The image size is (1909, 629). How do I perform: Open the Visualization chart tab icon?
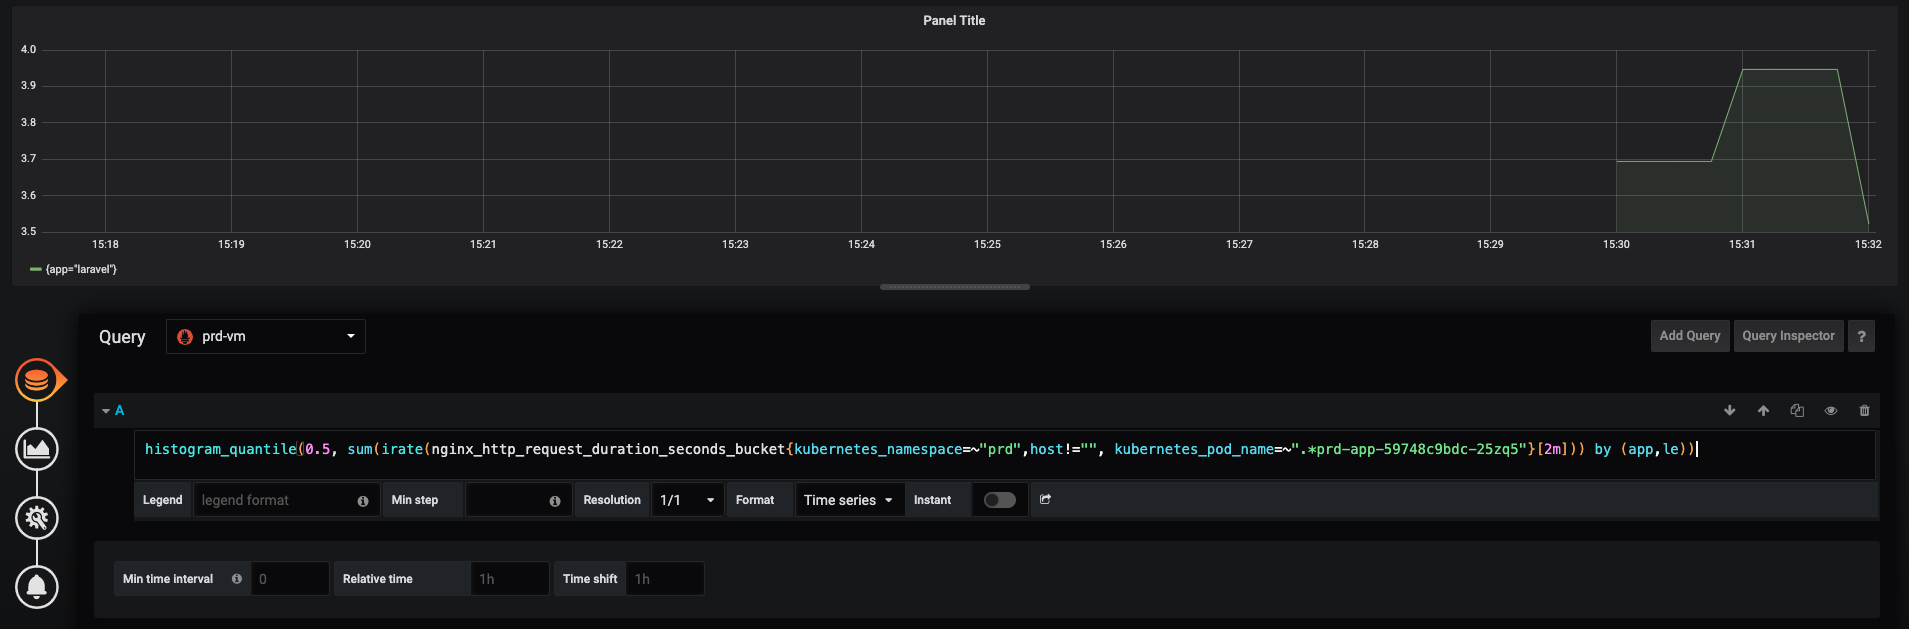[37, 449]
